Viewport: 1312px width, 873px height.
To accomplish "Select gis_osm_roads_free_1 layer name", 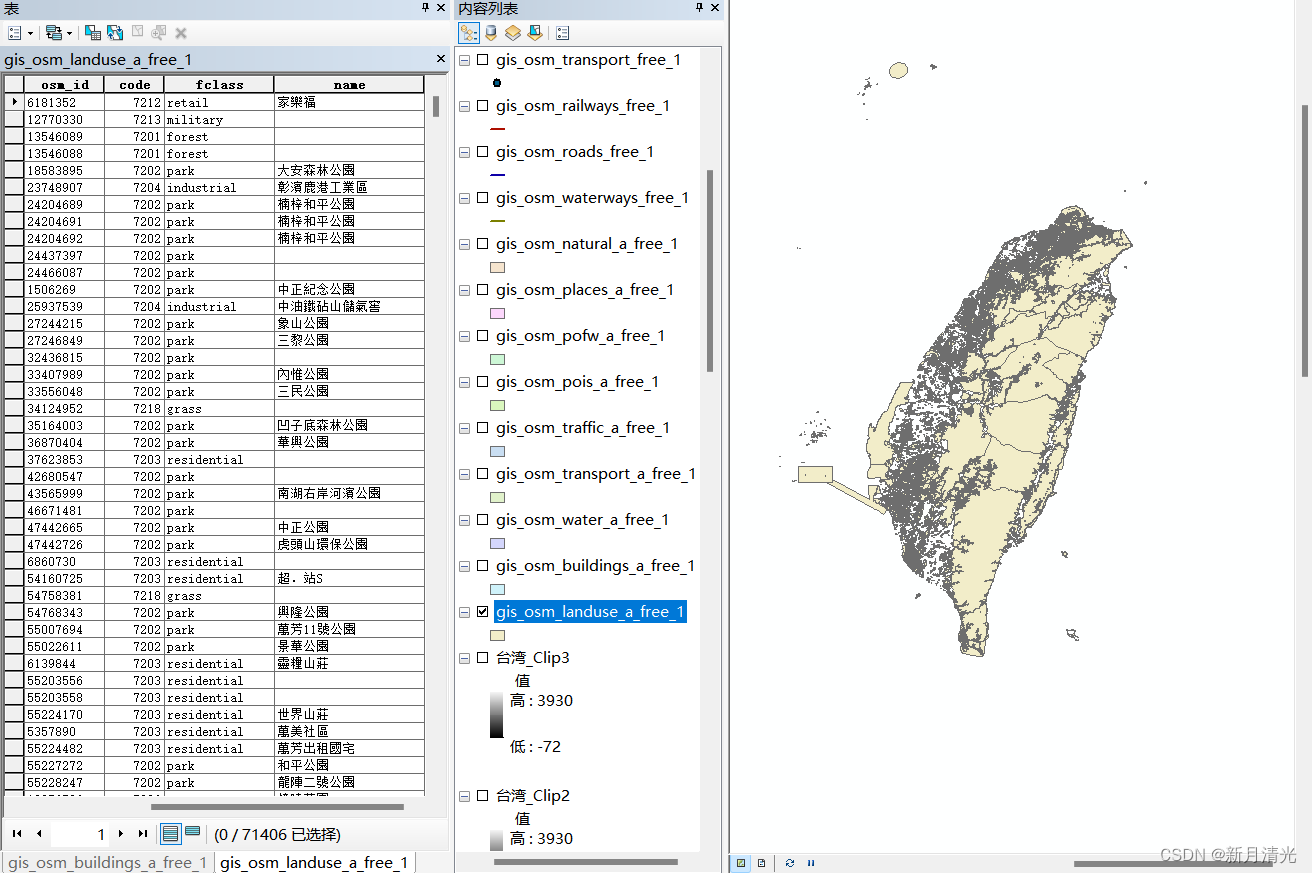I will click(x=574, y=152).
